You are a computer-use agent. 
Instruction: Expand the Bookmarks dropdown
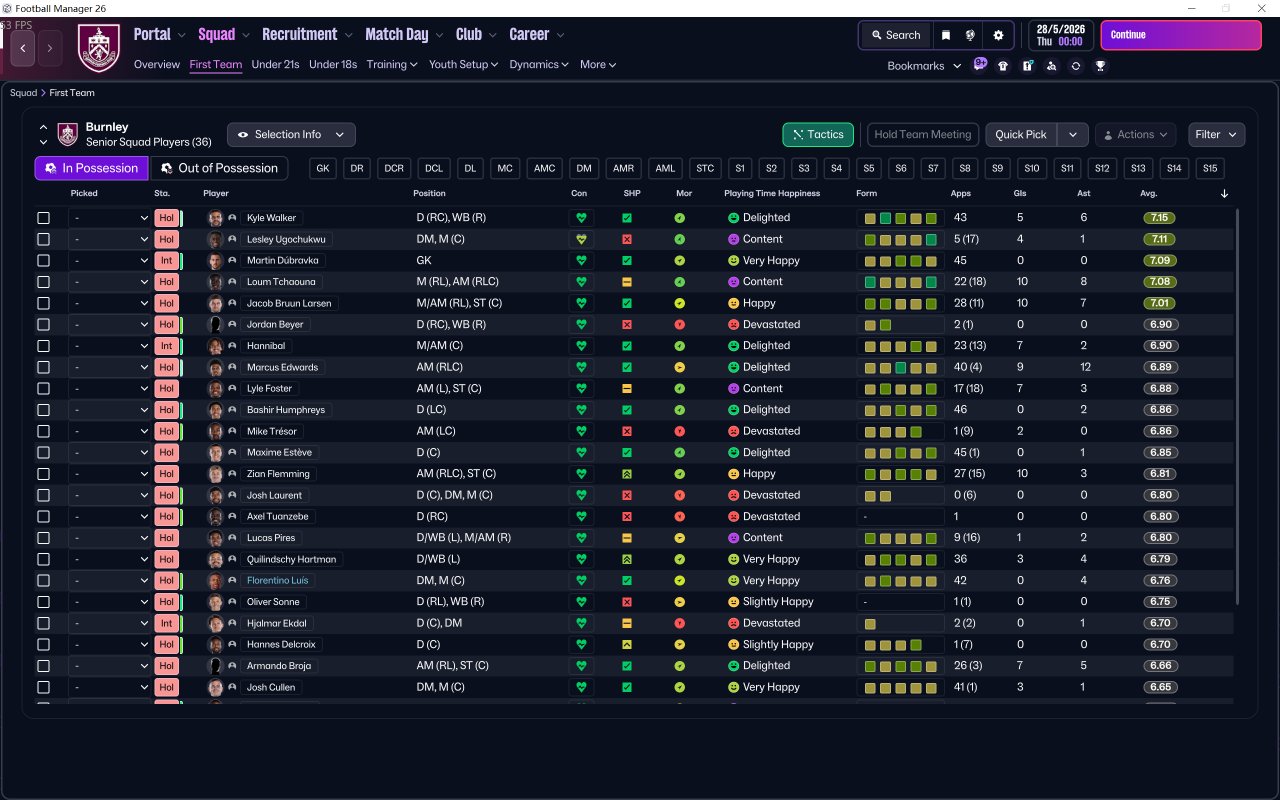(x=925, y=66)
